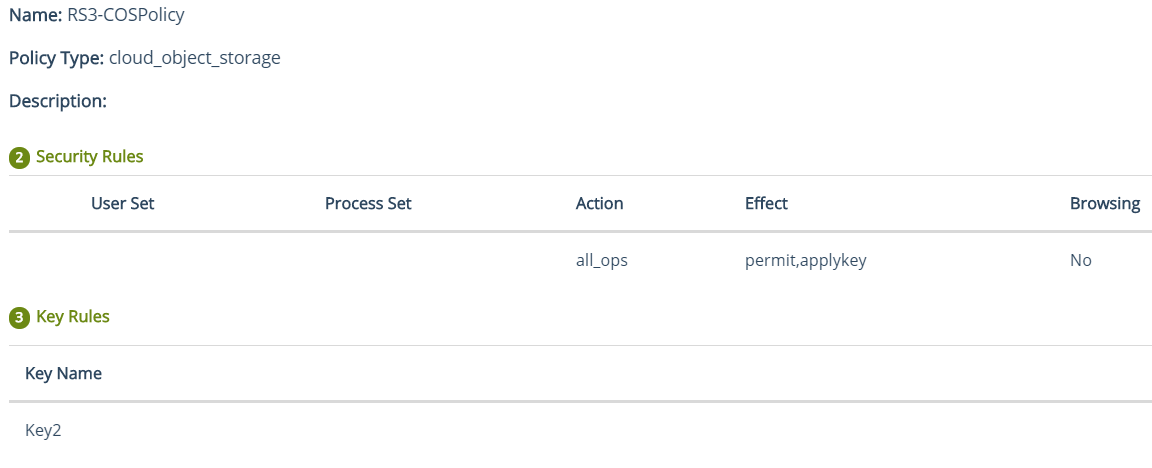Select the Key2 key rule row
This screenshot has height=468, width=1152.
coord(43,431)
